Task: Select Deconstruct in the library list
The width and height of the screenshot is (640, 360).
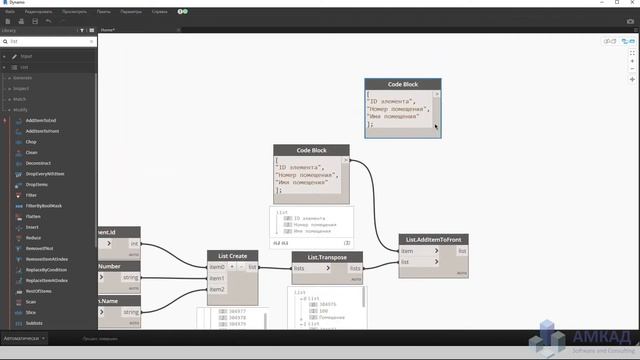Action: 38,163
